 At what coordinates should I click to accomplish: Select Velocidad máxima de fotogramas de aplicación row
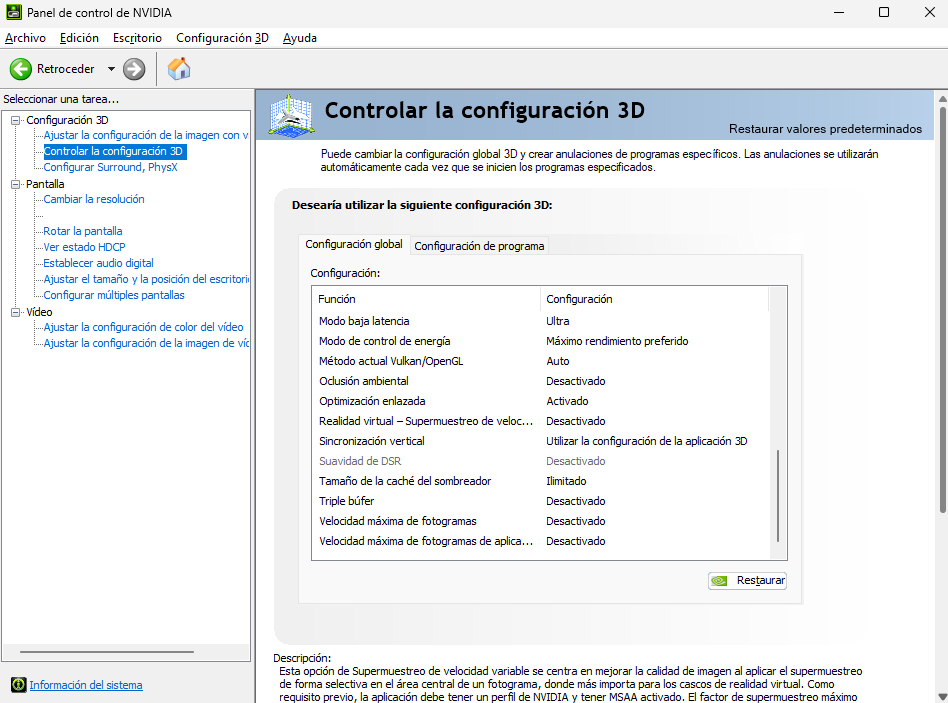point(541,541)
